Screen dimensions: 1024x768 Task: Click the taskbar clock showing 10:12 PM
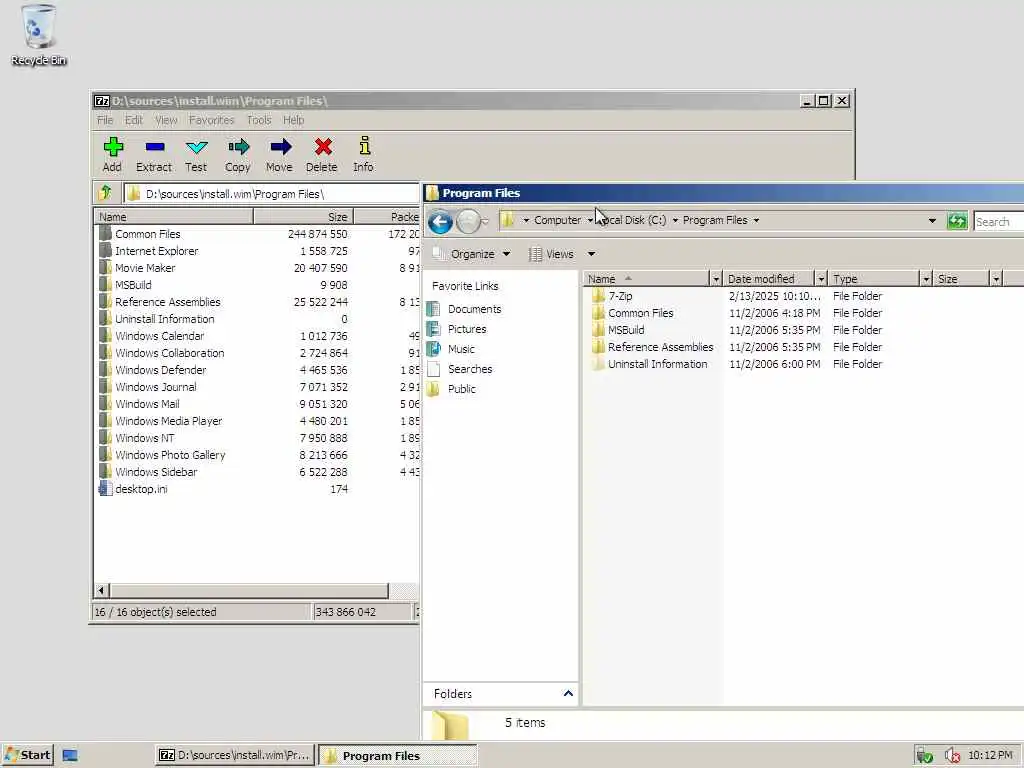990,755
